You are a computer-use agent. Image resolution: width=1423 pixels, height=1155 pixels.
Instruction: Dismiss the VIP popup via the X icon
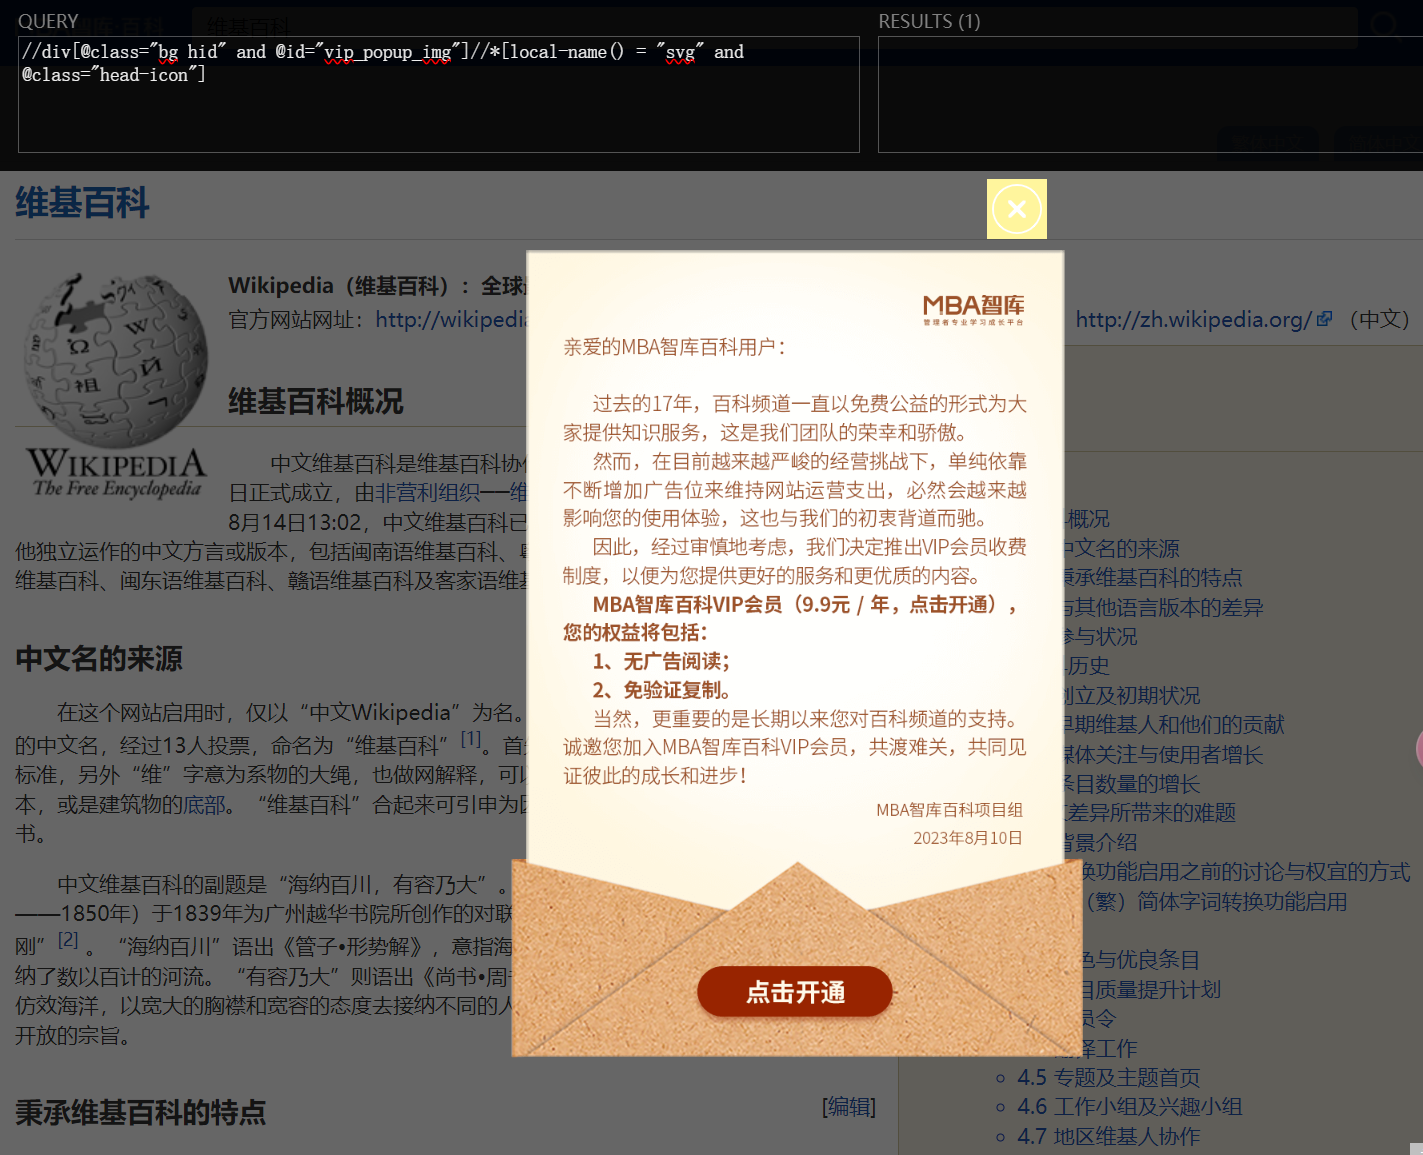pos(1016,209)
